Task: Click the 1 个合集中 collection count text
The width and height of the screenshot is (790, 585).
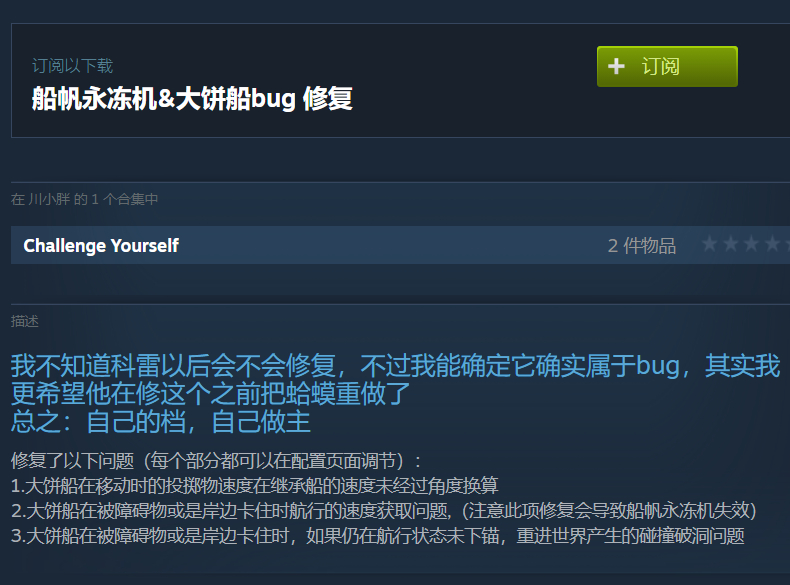Action: 124,200
